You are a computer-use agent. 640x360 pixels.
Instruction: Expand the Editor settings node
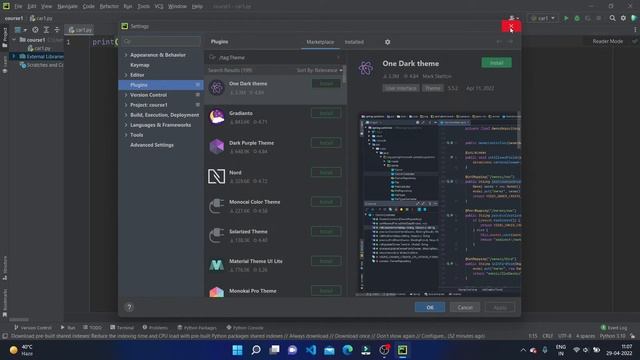(126, 75)
